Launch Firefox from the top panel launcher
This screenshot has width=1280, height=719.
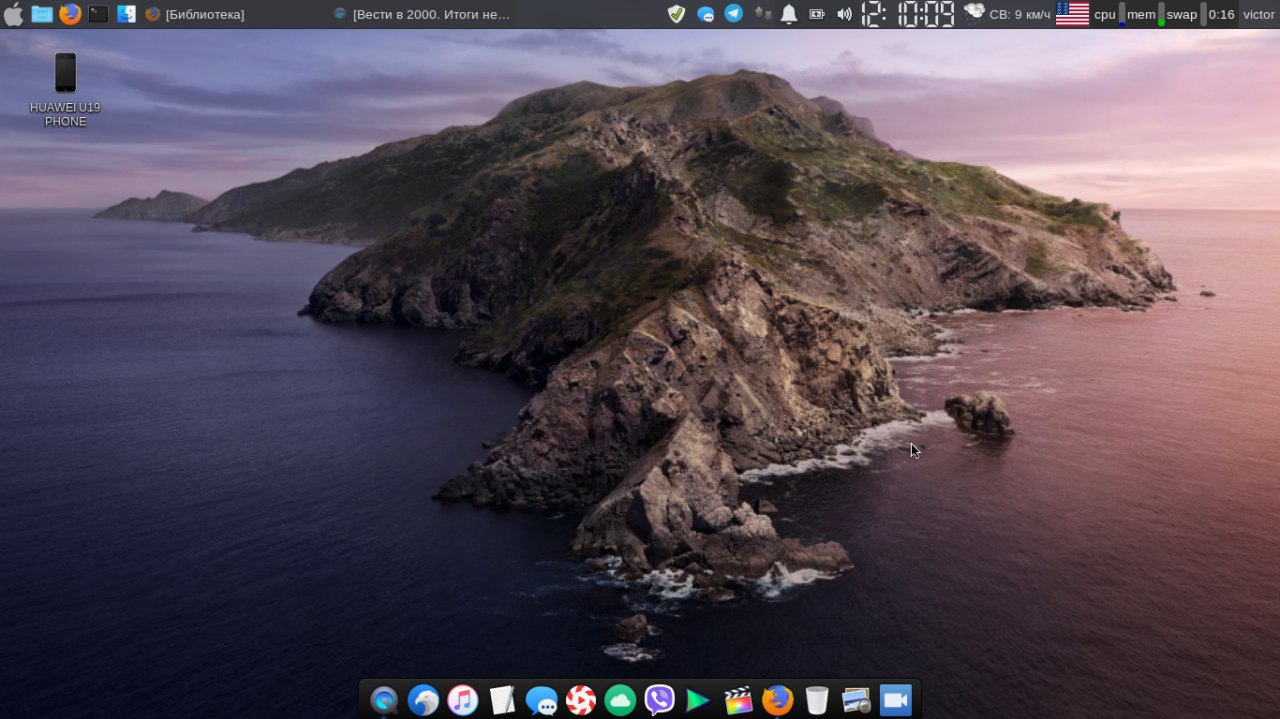(69, 14)
